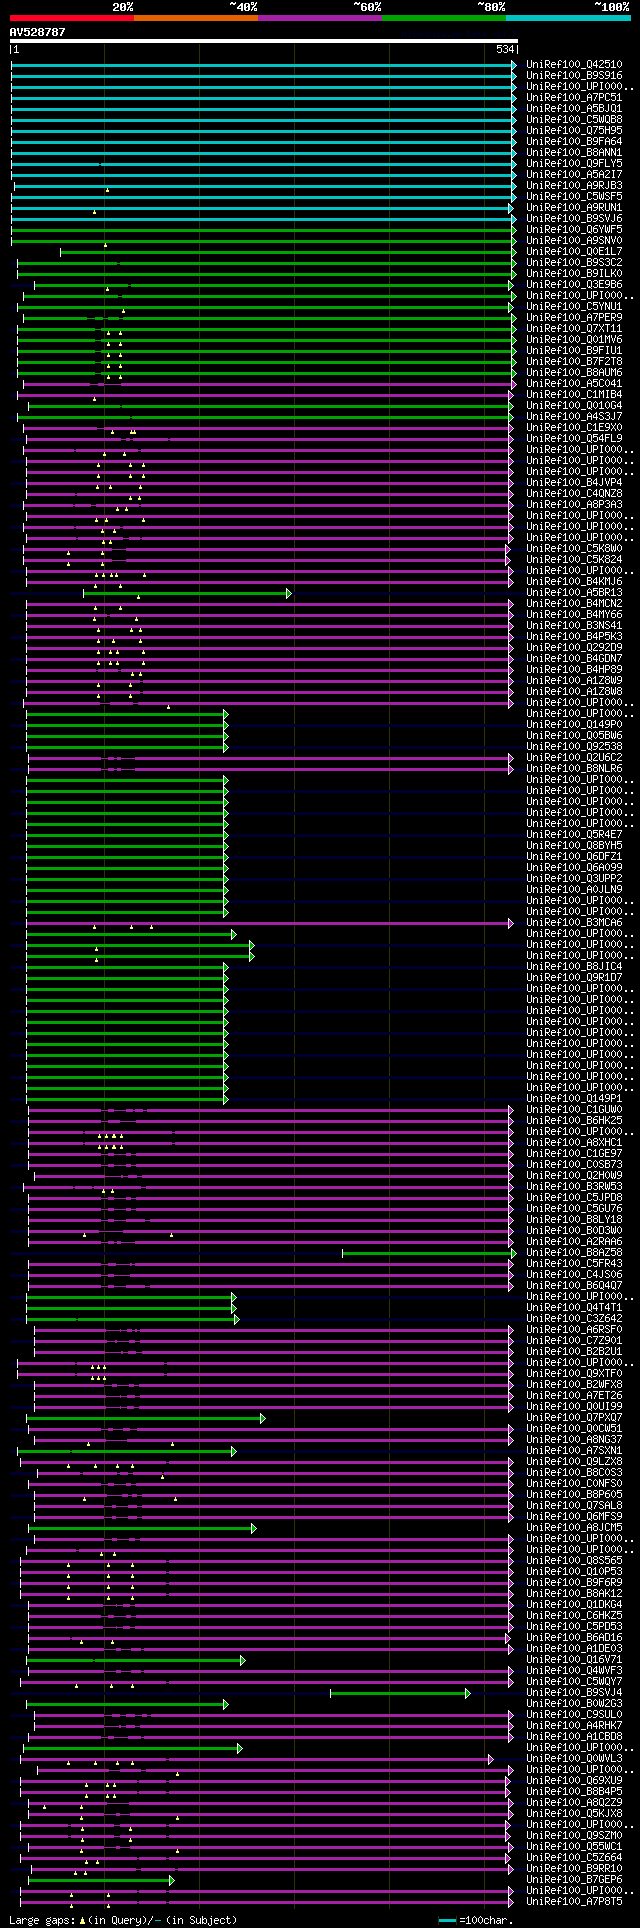Screen dimensions: 640x1928
Task: Click hit label UniRef100_A2RAA6
Action: [576, 1242]
